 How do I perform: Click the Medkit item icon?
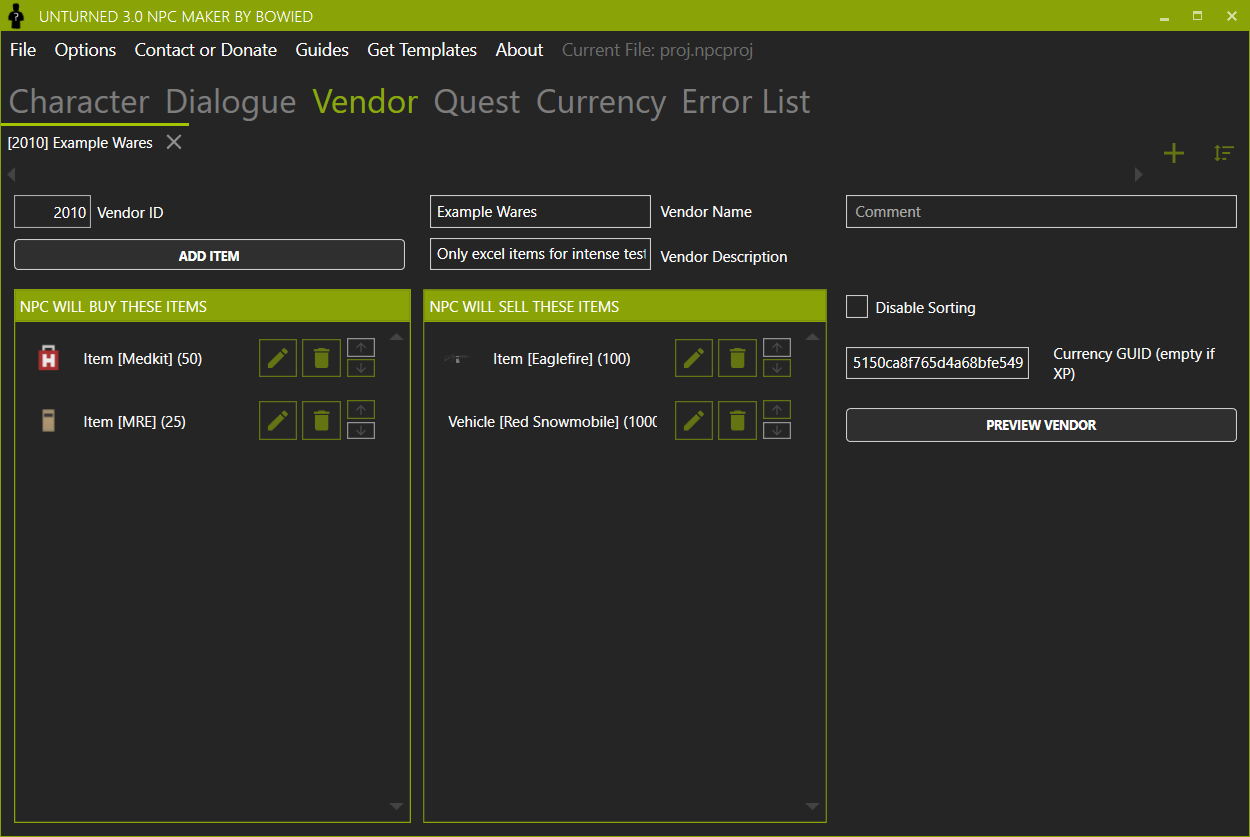pos(48,358)
